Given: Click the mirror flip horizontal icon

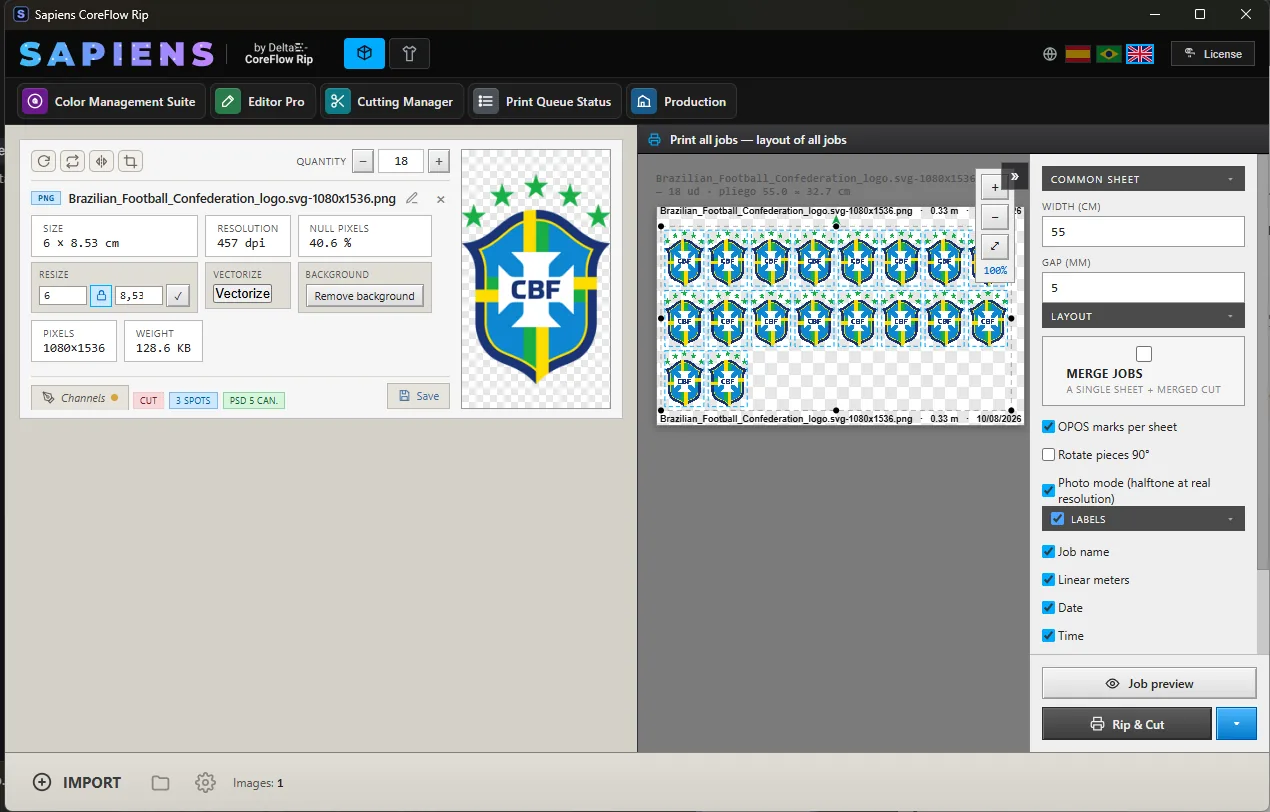Looking at the screenshot, I should click(101, 161).
